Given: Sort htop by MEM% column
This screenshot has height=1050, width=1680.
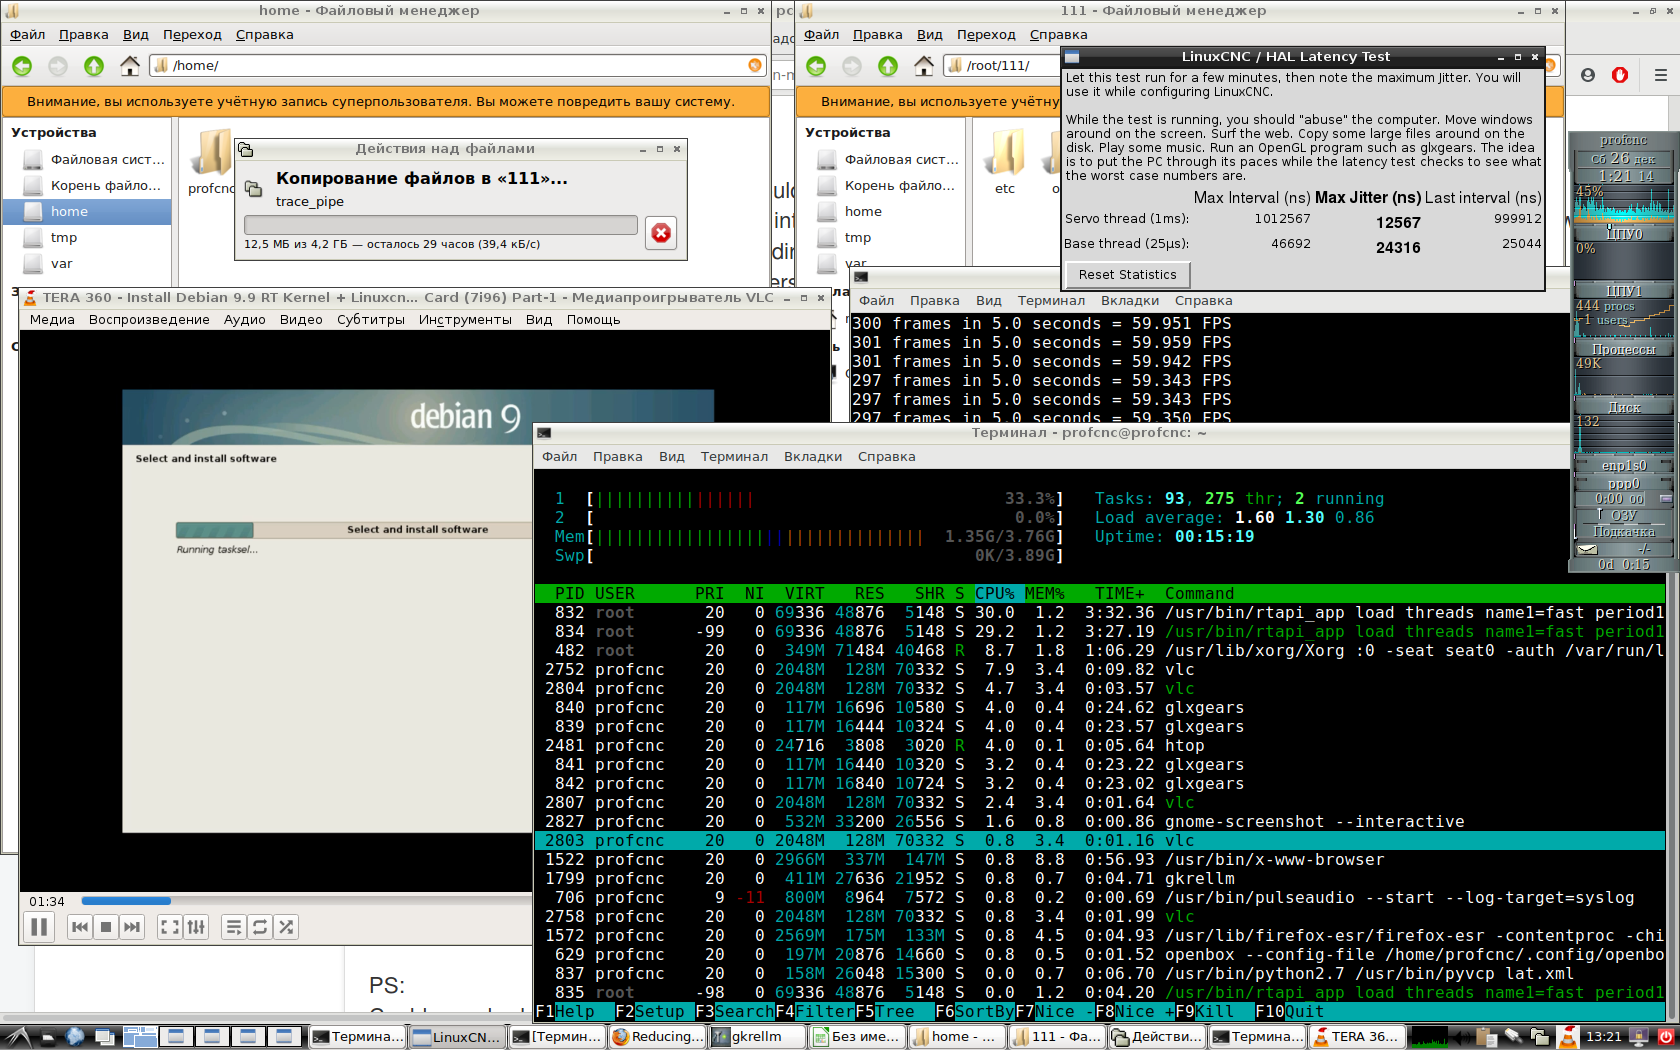Looking at the screenshot, I should (1045, 594).
